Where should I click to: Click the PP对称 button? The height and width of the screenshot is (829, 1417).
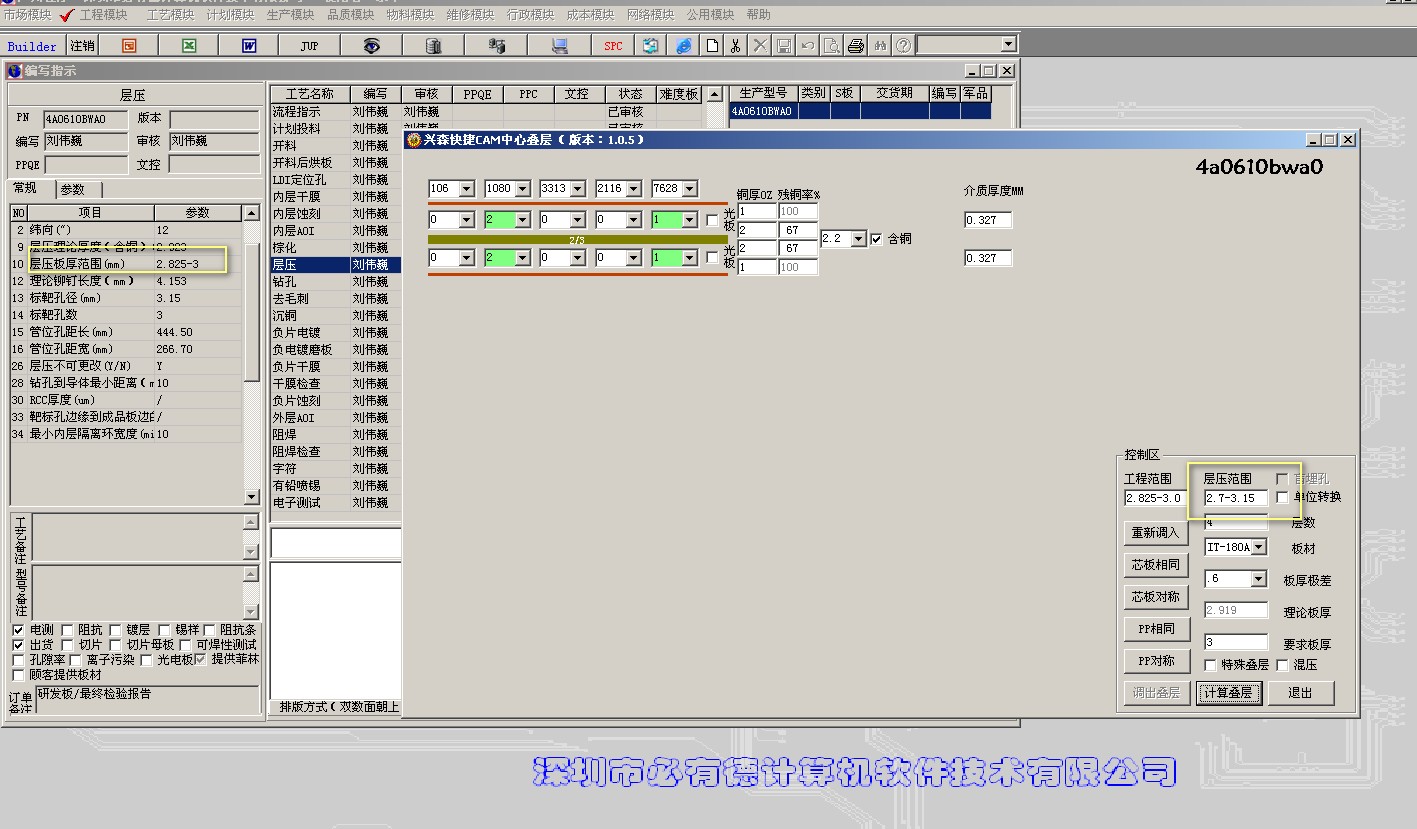point(1155,661)
